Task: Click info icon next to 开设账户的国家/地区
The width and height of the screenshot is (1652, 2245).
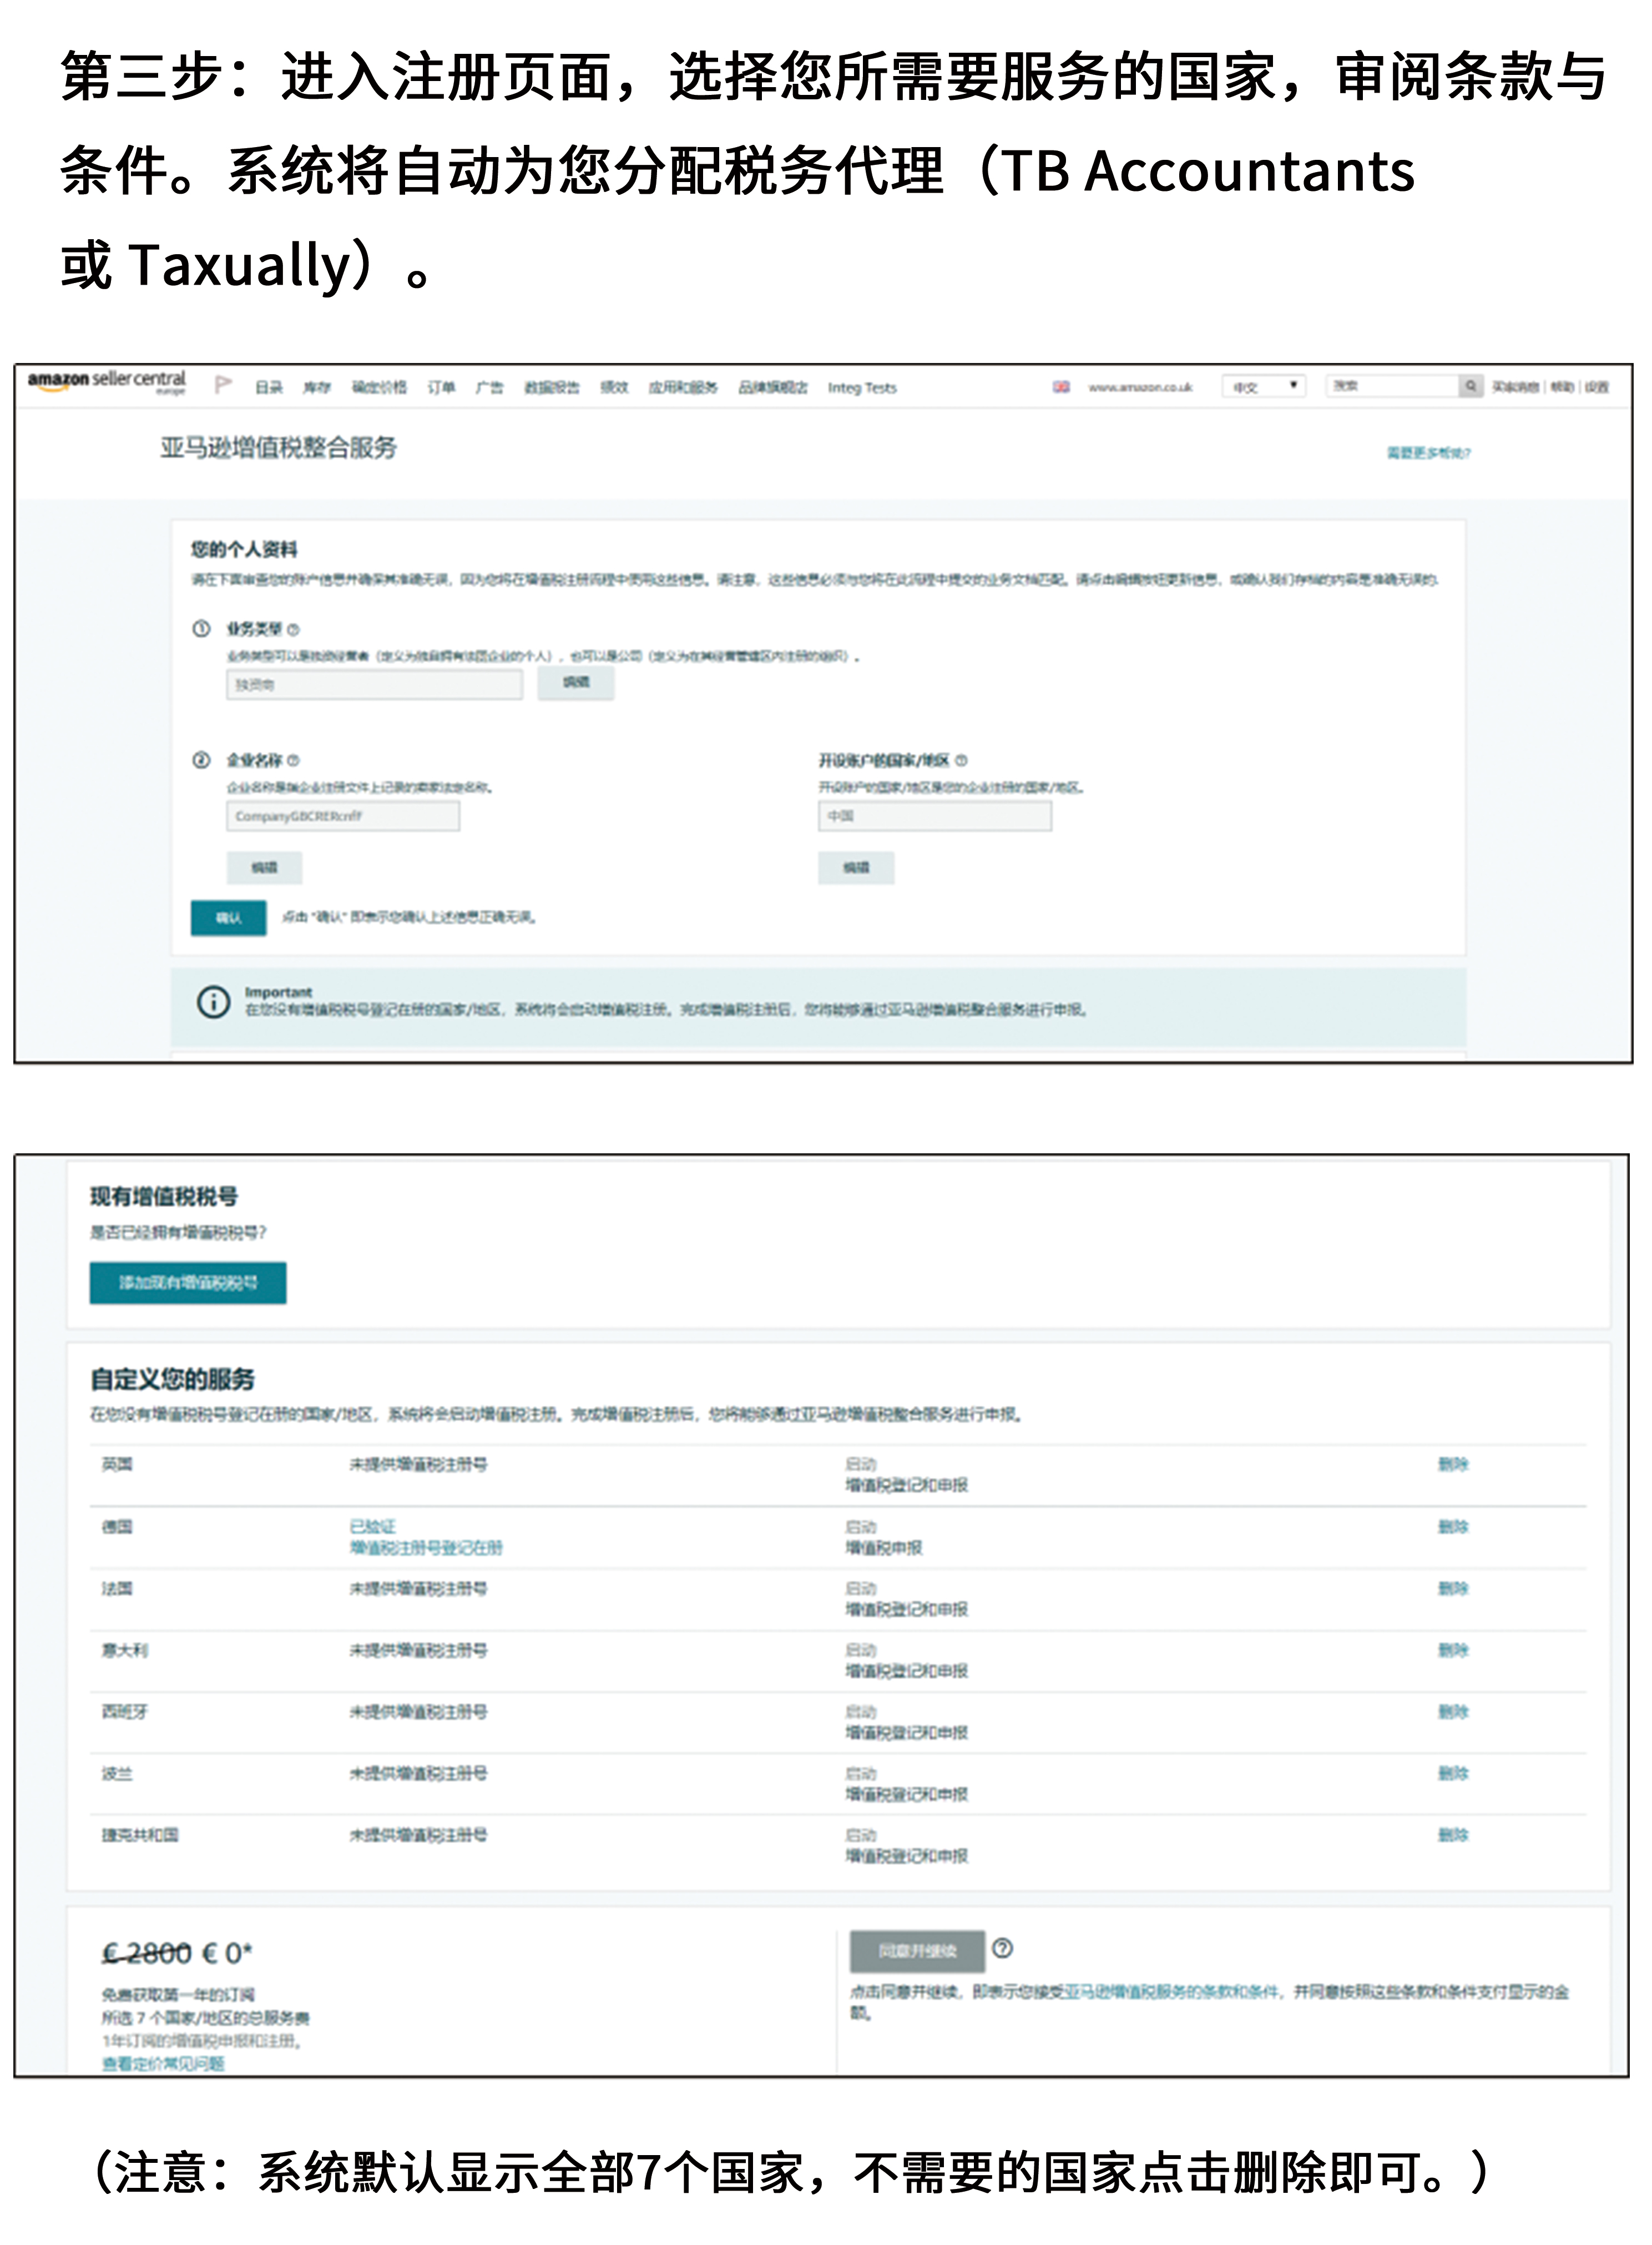Action: pos(961,760)
